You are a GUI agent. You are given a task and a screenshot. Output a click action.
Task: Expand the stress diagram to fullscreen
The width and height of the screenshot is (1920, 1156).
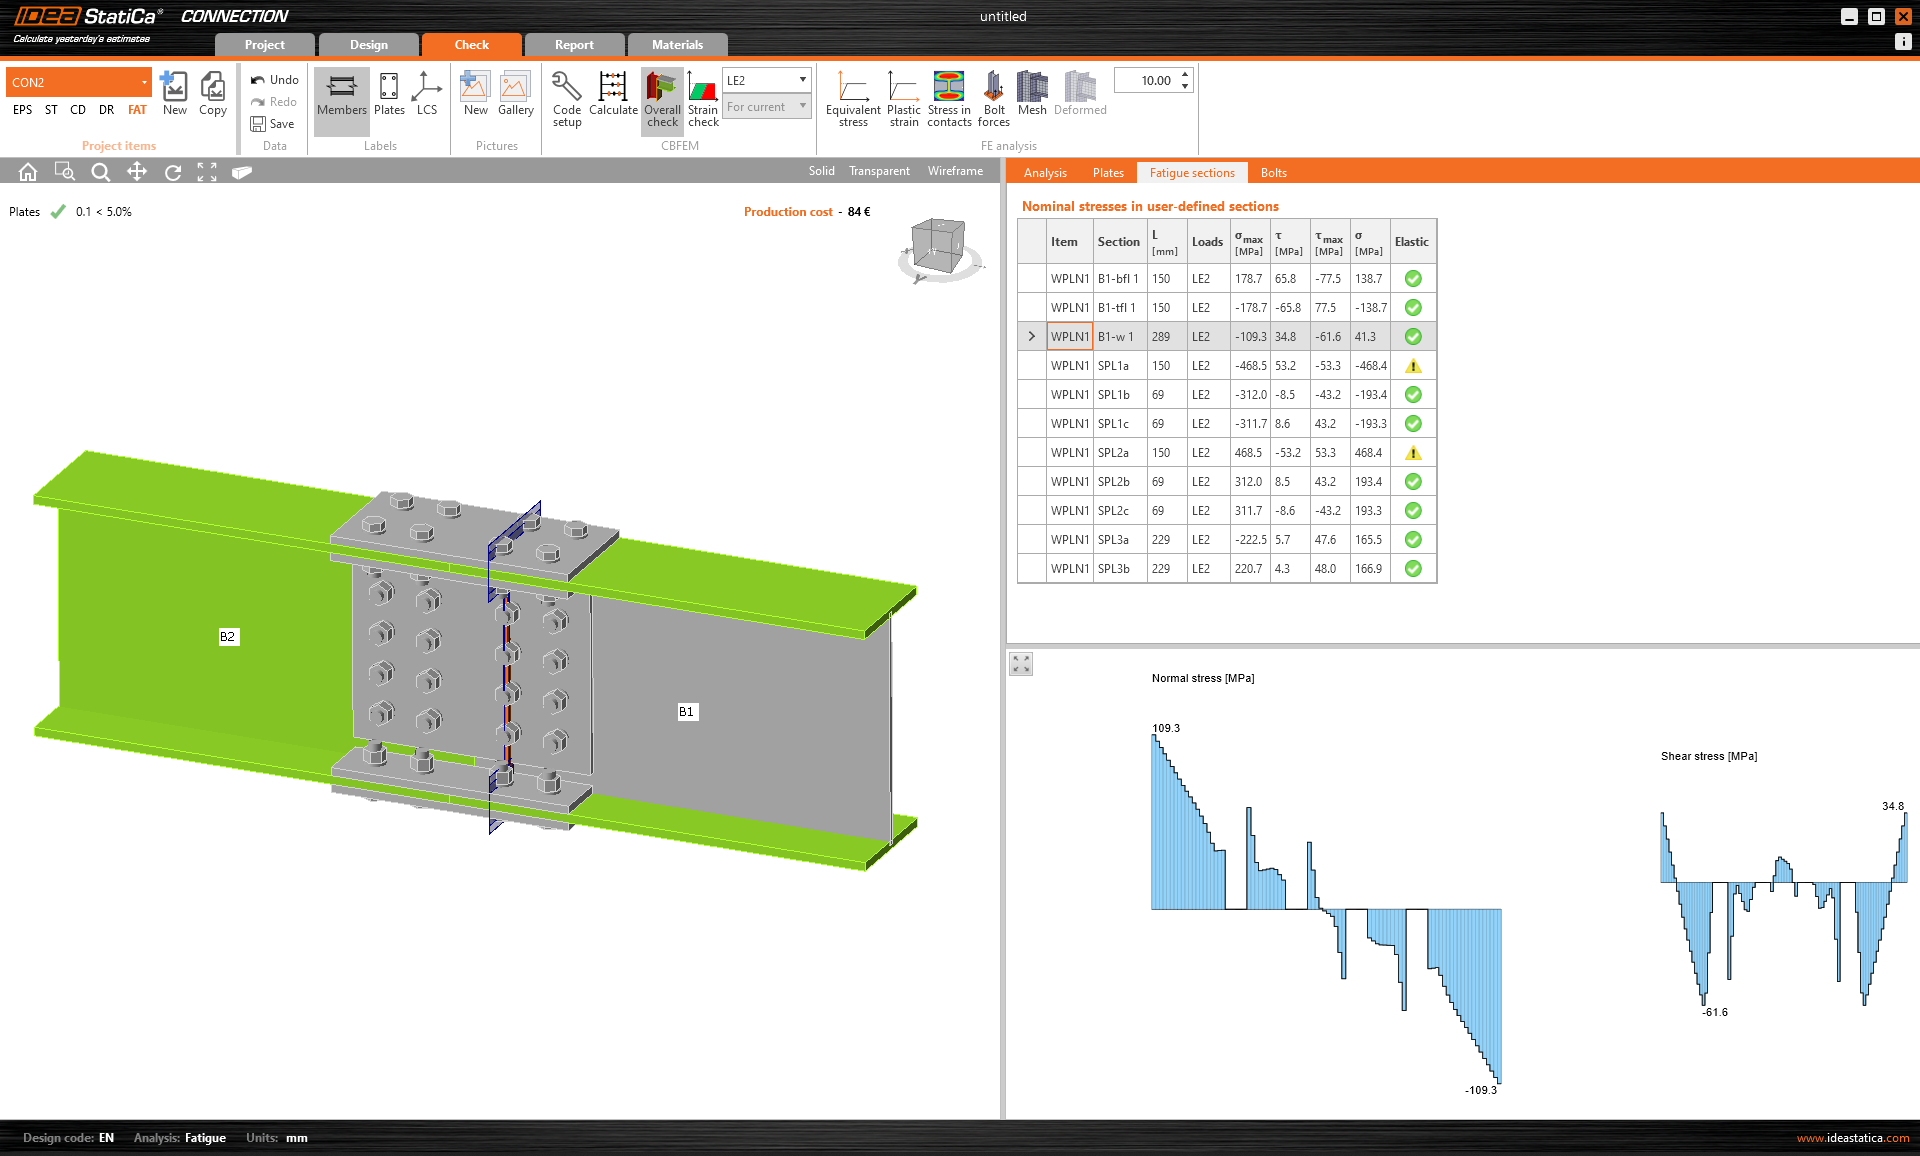[x=1021, y=664]
